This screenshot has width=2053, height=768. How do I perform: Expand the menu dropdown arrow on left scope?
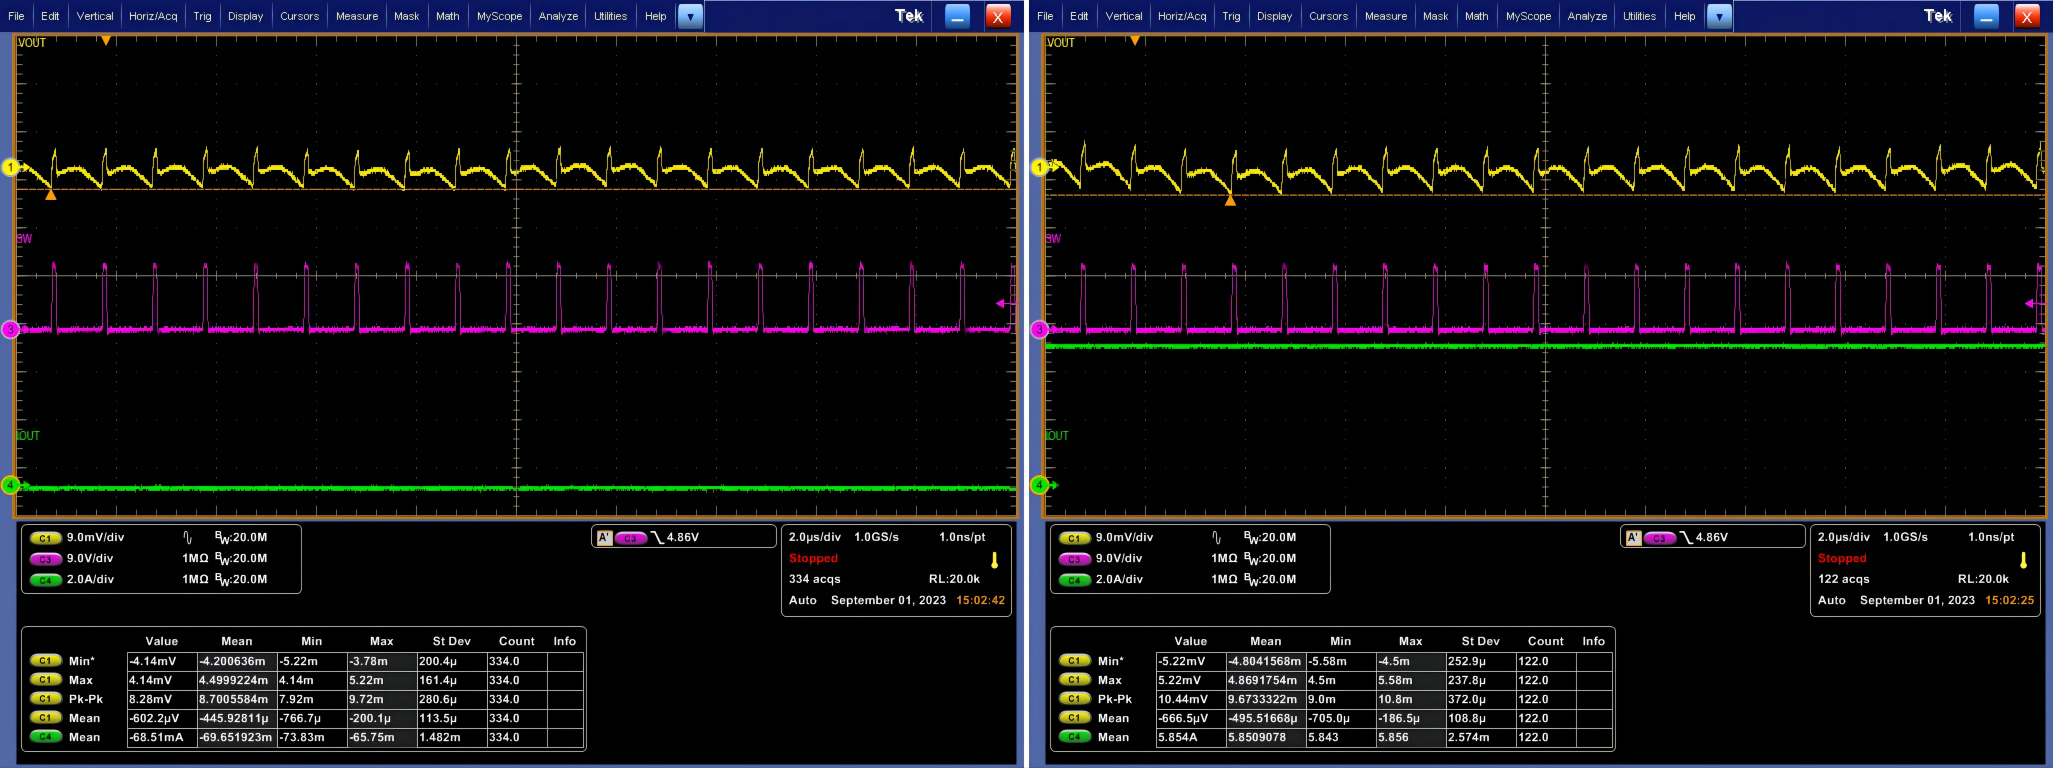click(x=690, y=16)
